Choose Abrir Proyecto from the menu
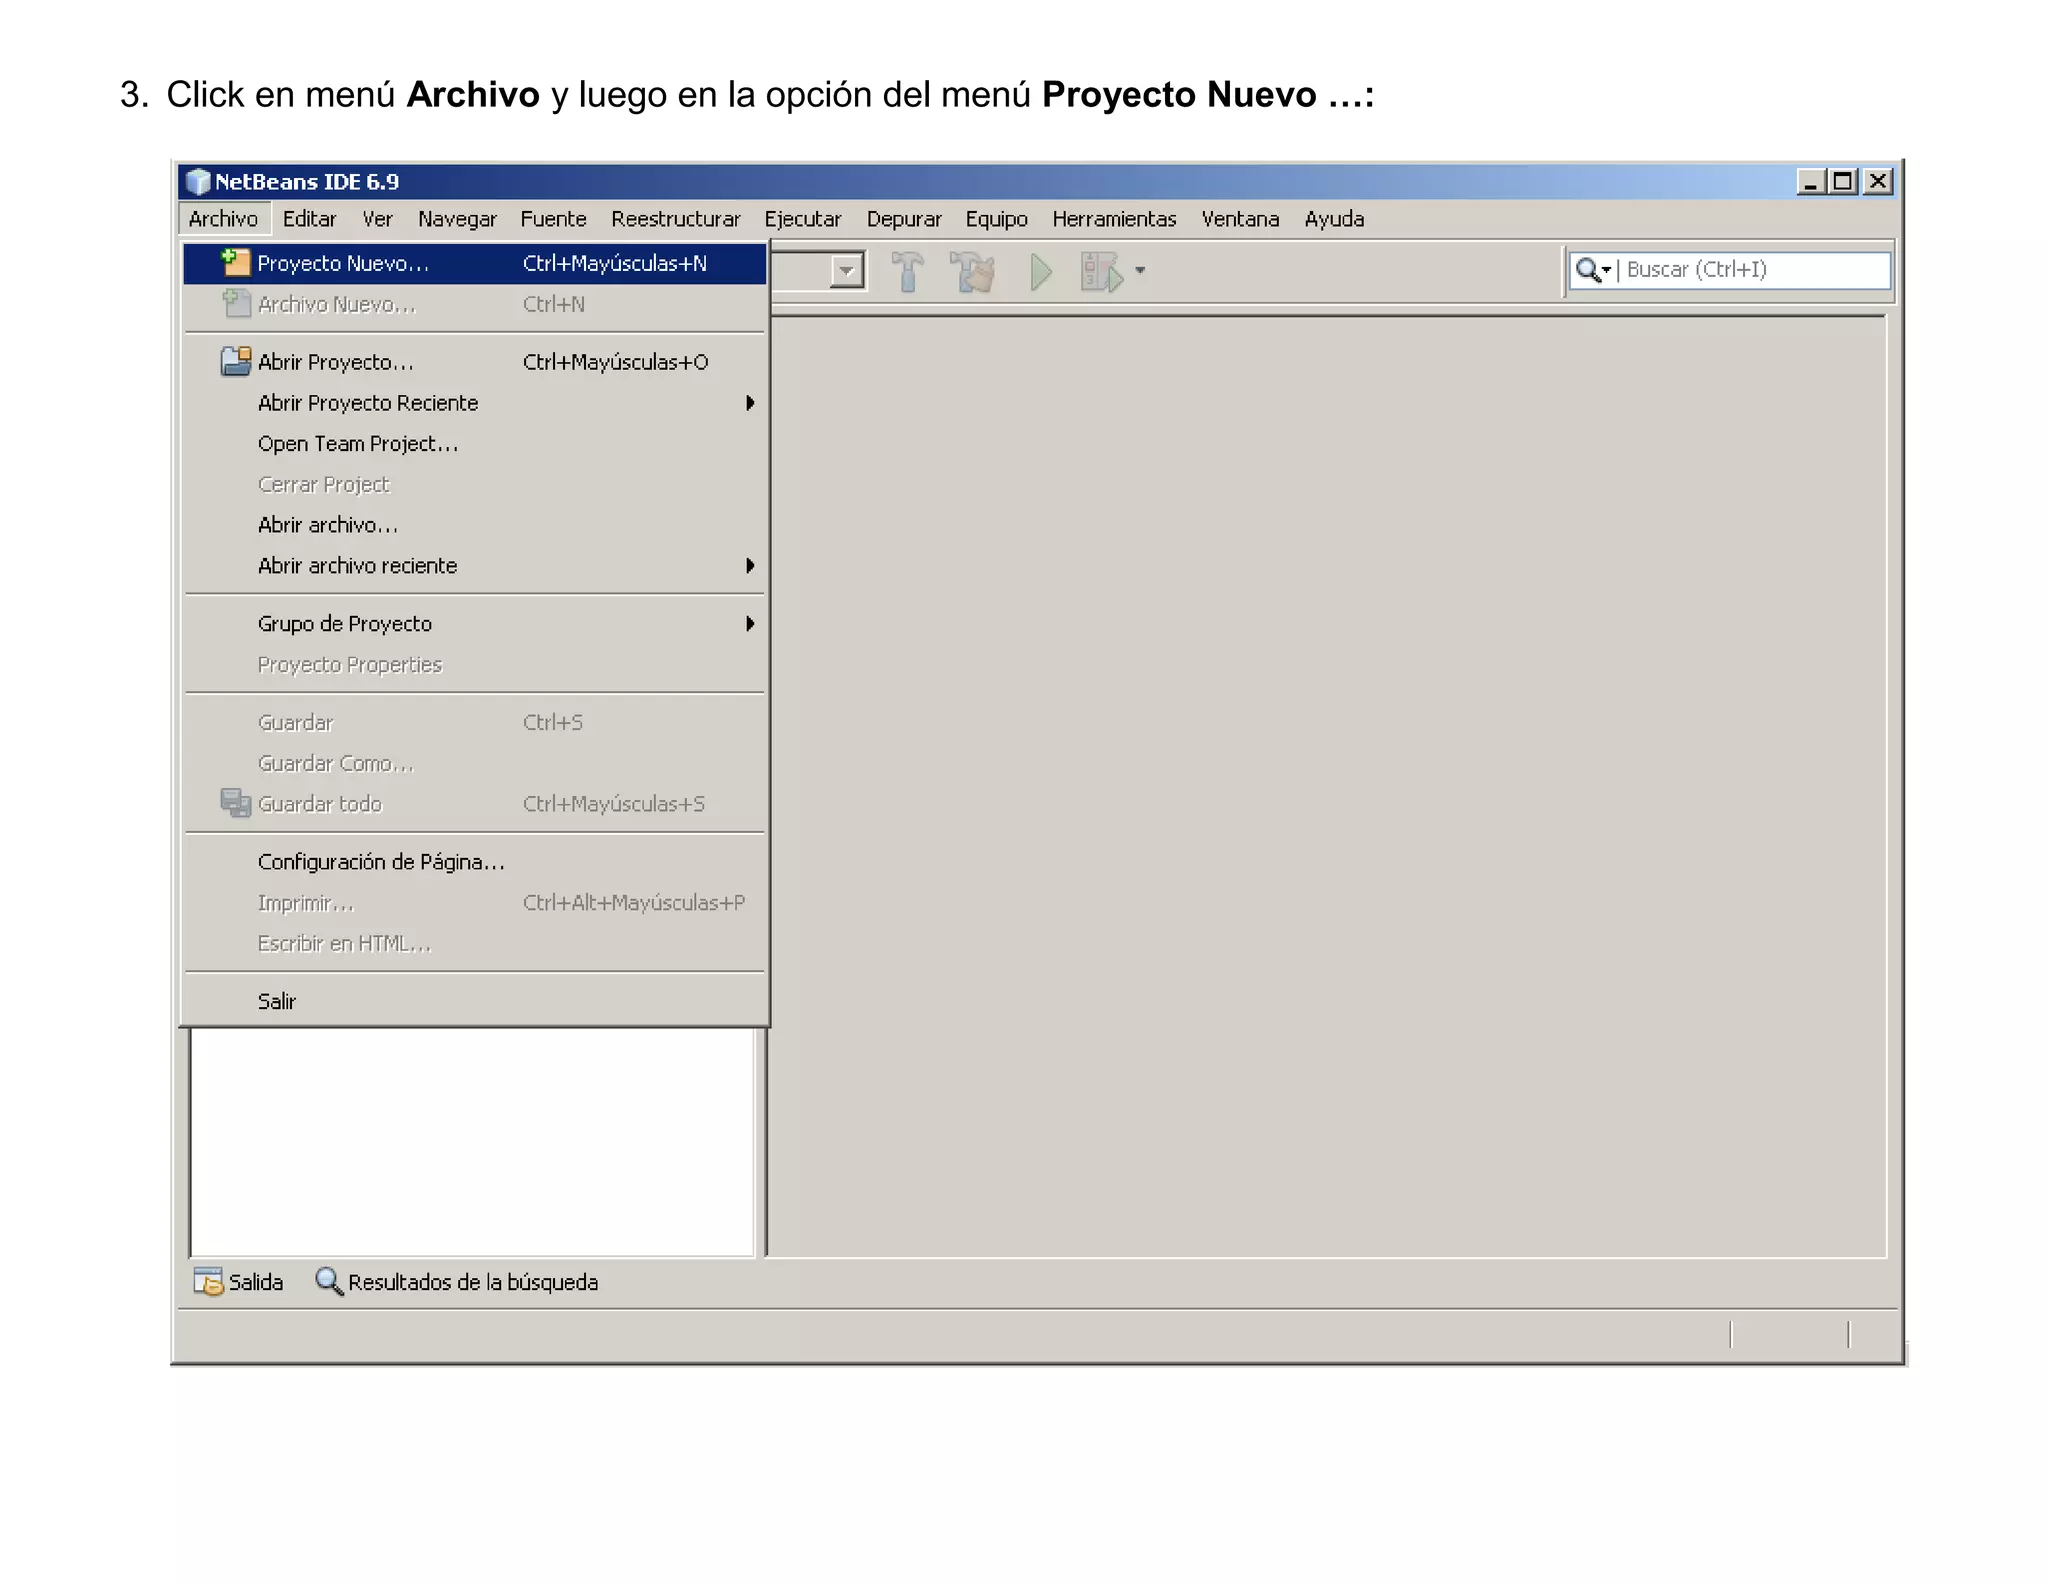2048x1582 pixels. [335, 362]
